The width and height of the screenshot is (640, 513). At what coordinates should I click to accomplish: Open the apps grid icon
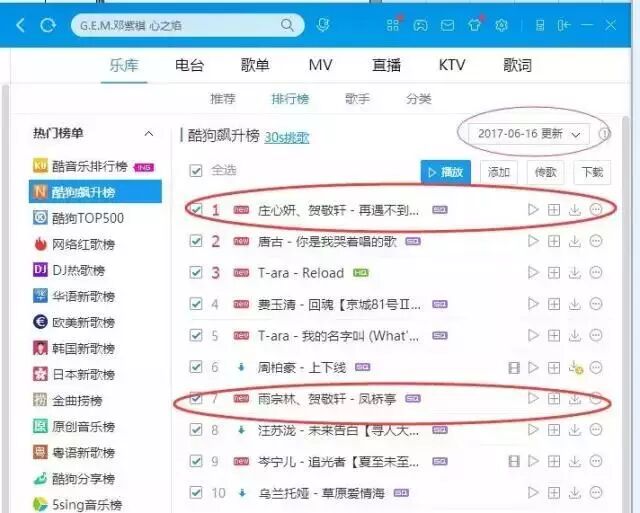393,25
